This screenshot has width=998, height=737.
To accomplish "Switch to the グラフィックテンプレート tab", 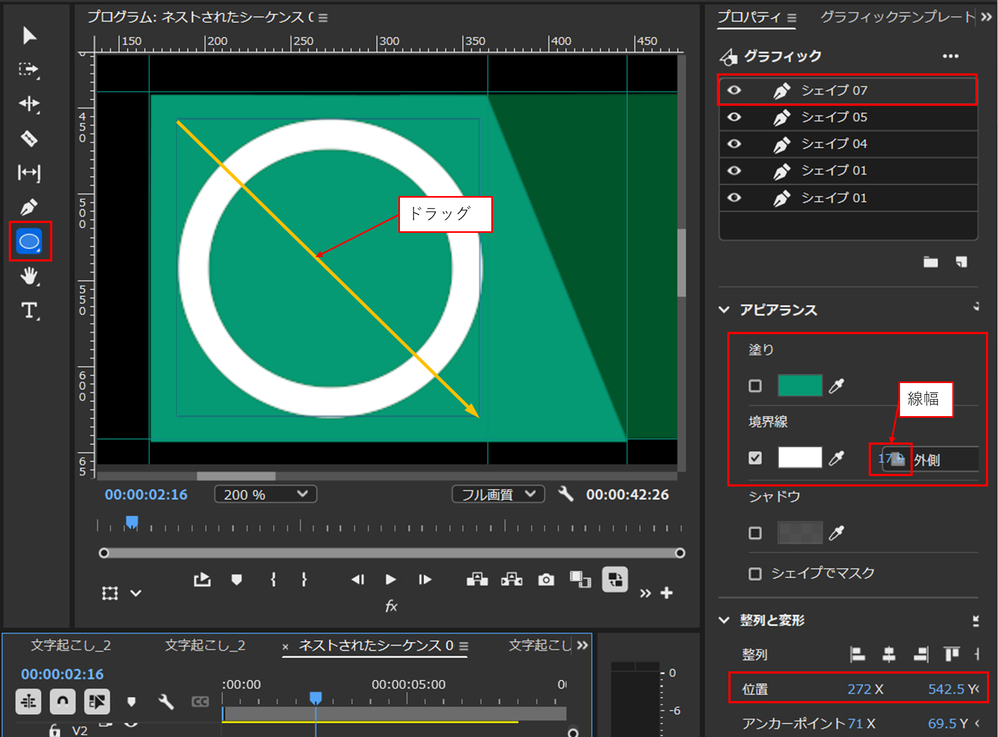I will (x=896, y=17).
